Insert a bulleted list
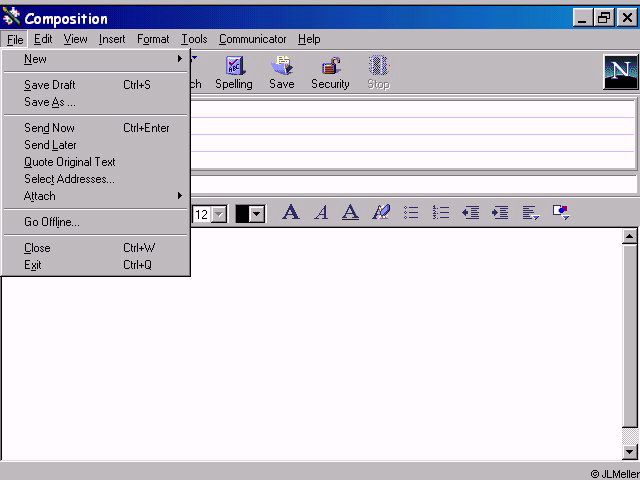 pyautogui.click(x=411, y=213)
